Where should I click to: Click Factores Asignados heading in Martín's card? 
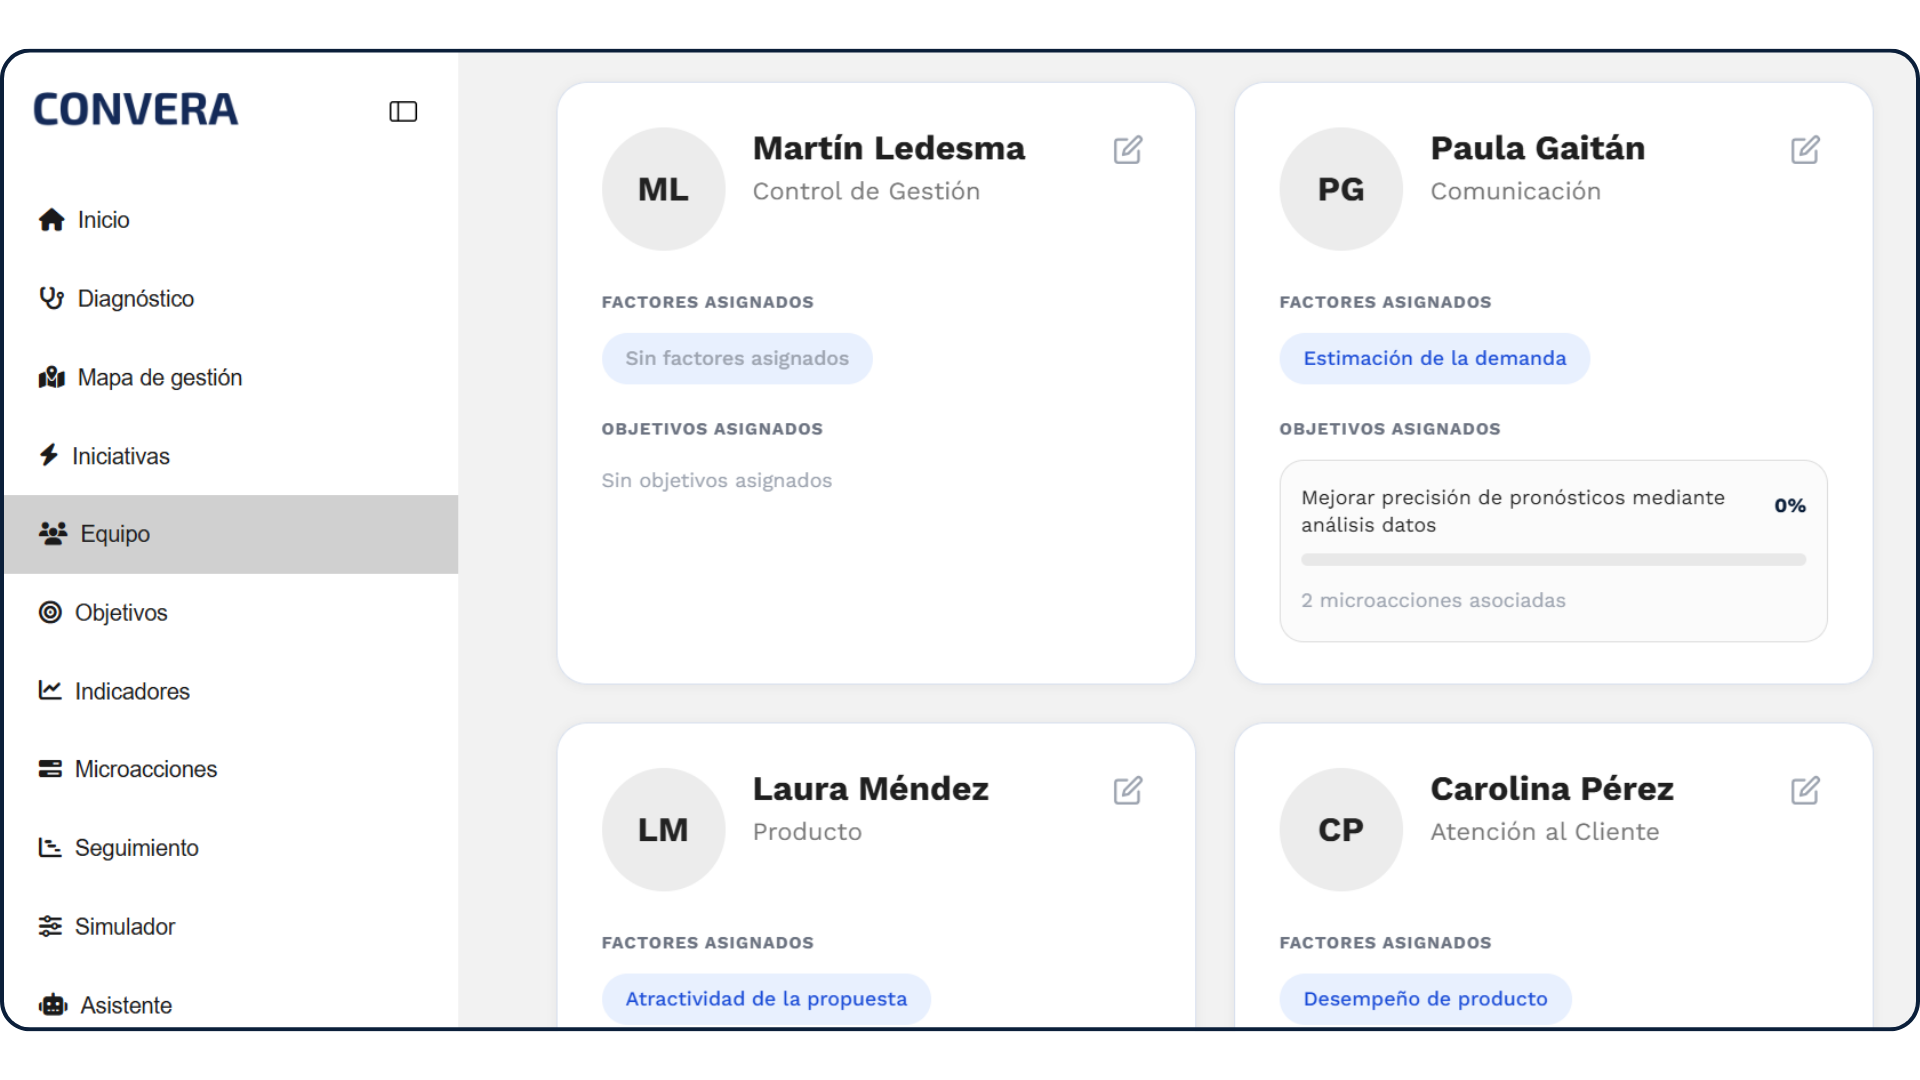pos(707,302)
